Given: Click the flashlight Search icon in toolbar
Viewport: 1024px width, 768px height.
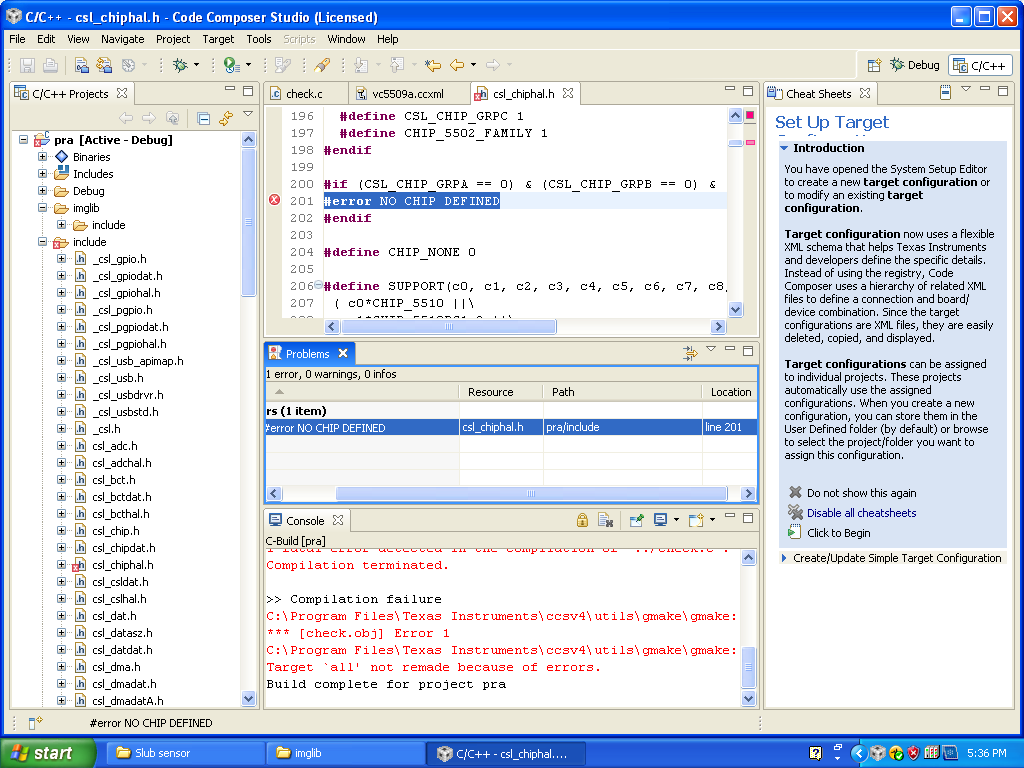Looking at the screenshot, I should (x=322, y=65).
